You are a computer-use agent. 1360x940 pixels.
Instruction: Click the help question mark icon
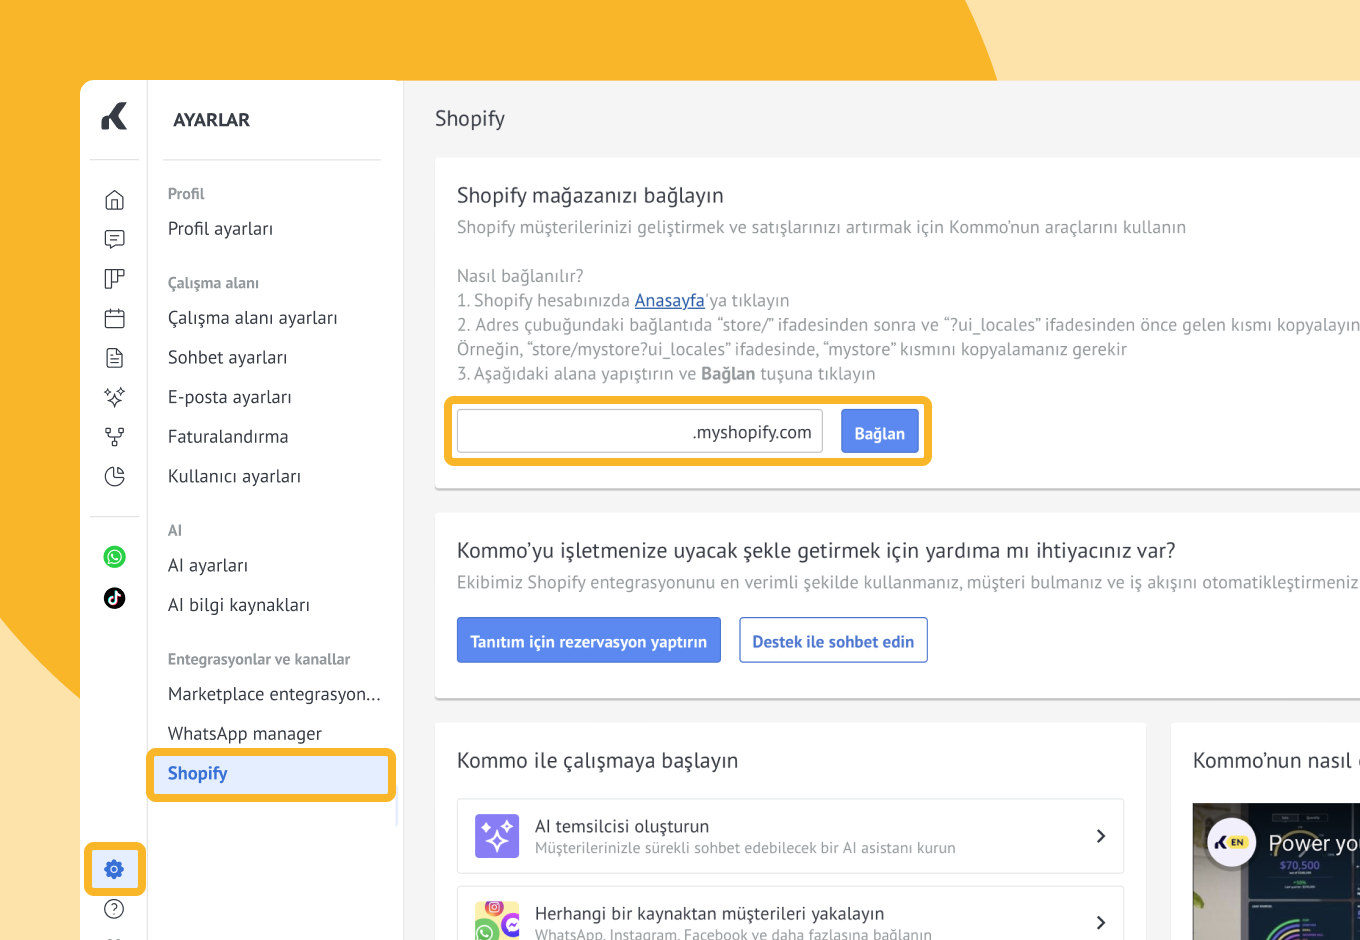coord(115,909)
